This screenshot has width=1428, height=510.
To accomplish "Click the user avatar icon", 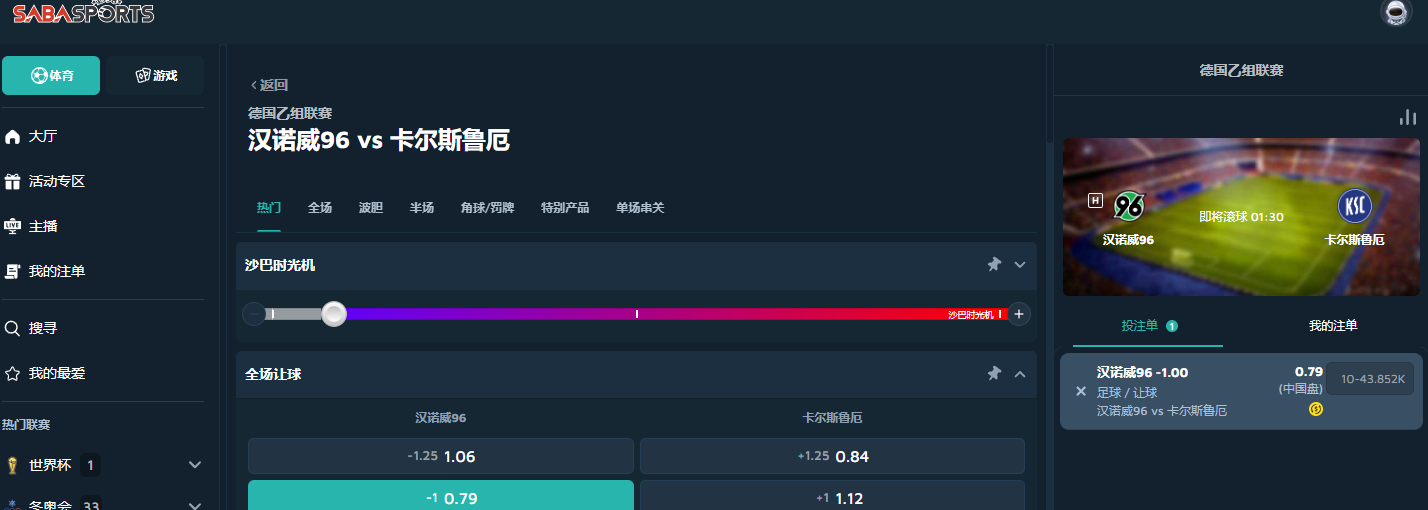I will pyautogui.click(x=1395, y=12).
